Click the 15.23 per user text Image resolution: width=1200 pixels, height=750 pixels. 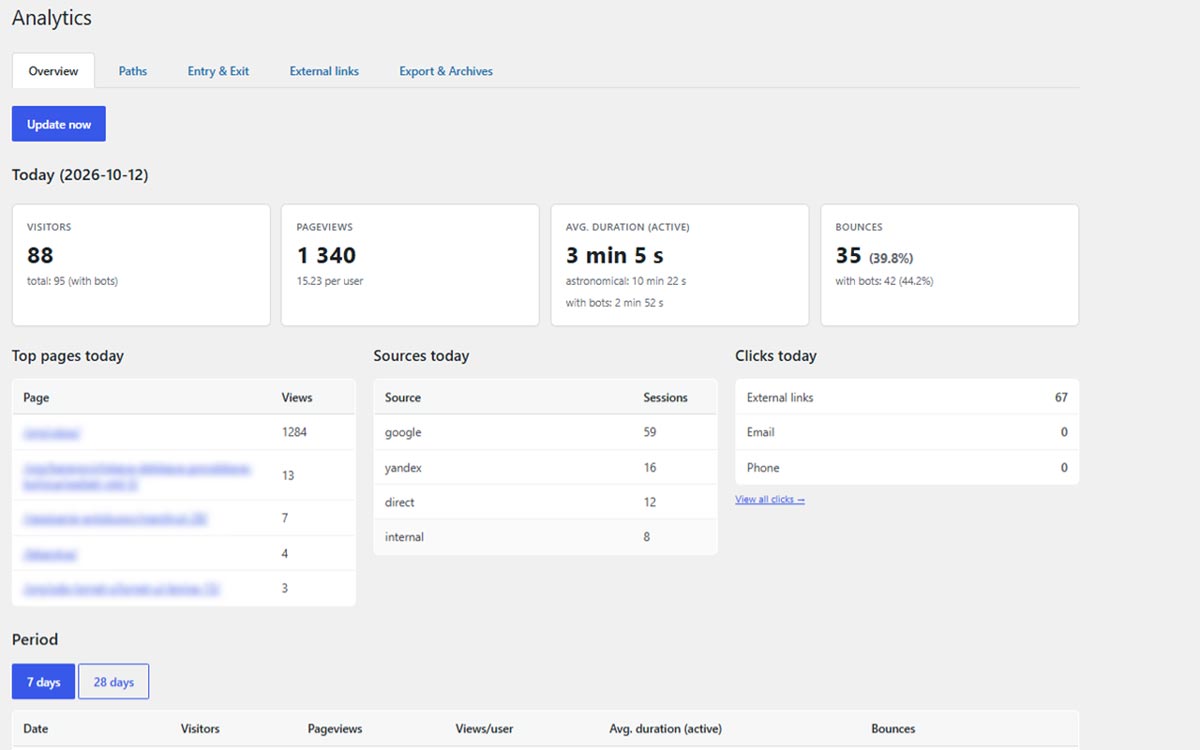(x=330, y=281)
